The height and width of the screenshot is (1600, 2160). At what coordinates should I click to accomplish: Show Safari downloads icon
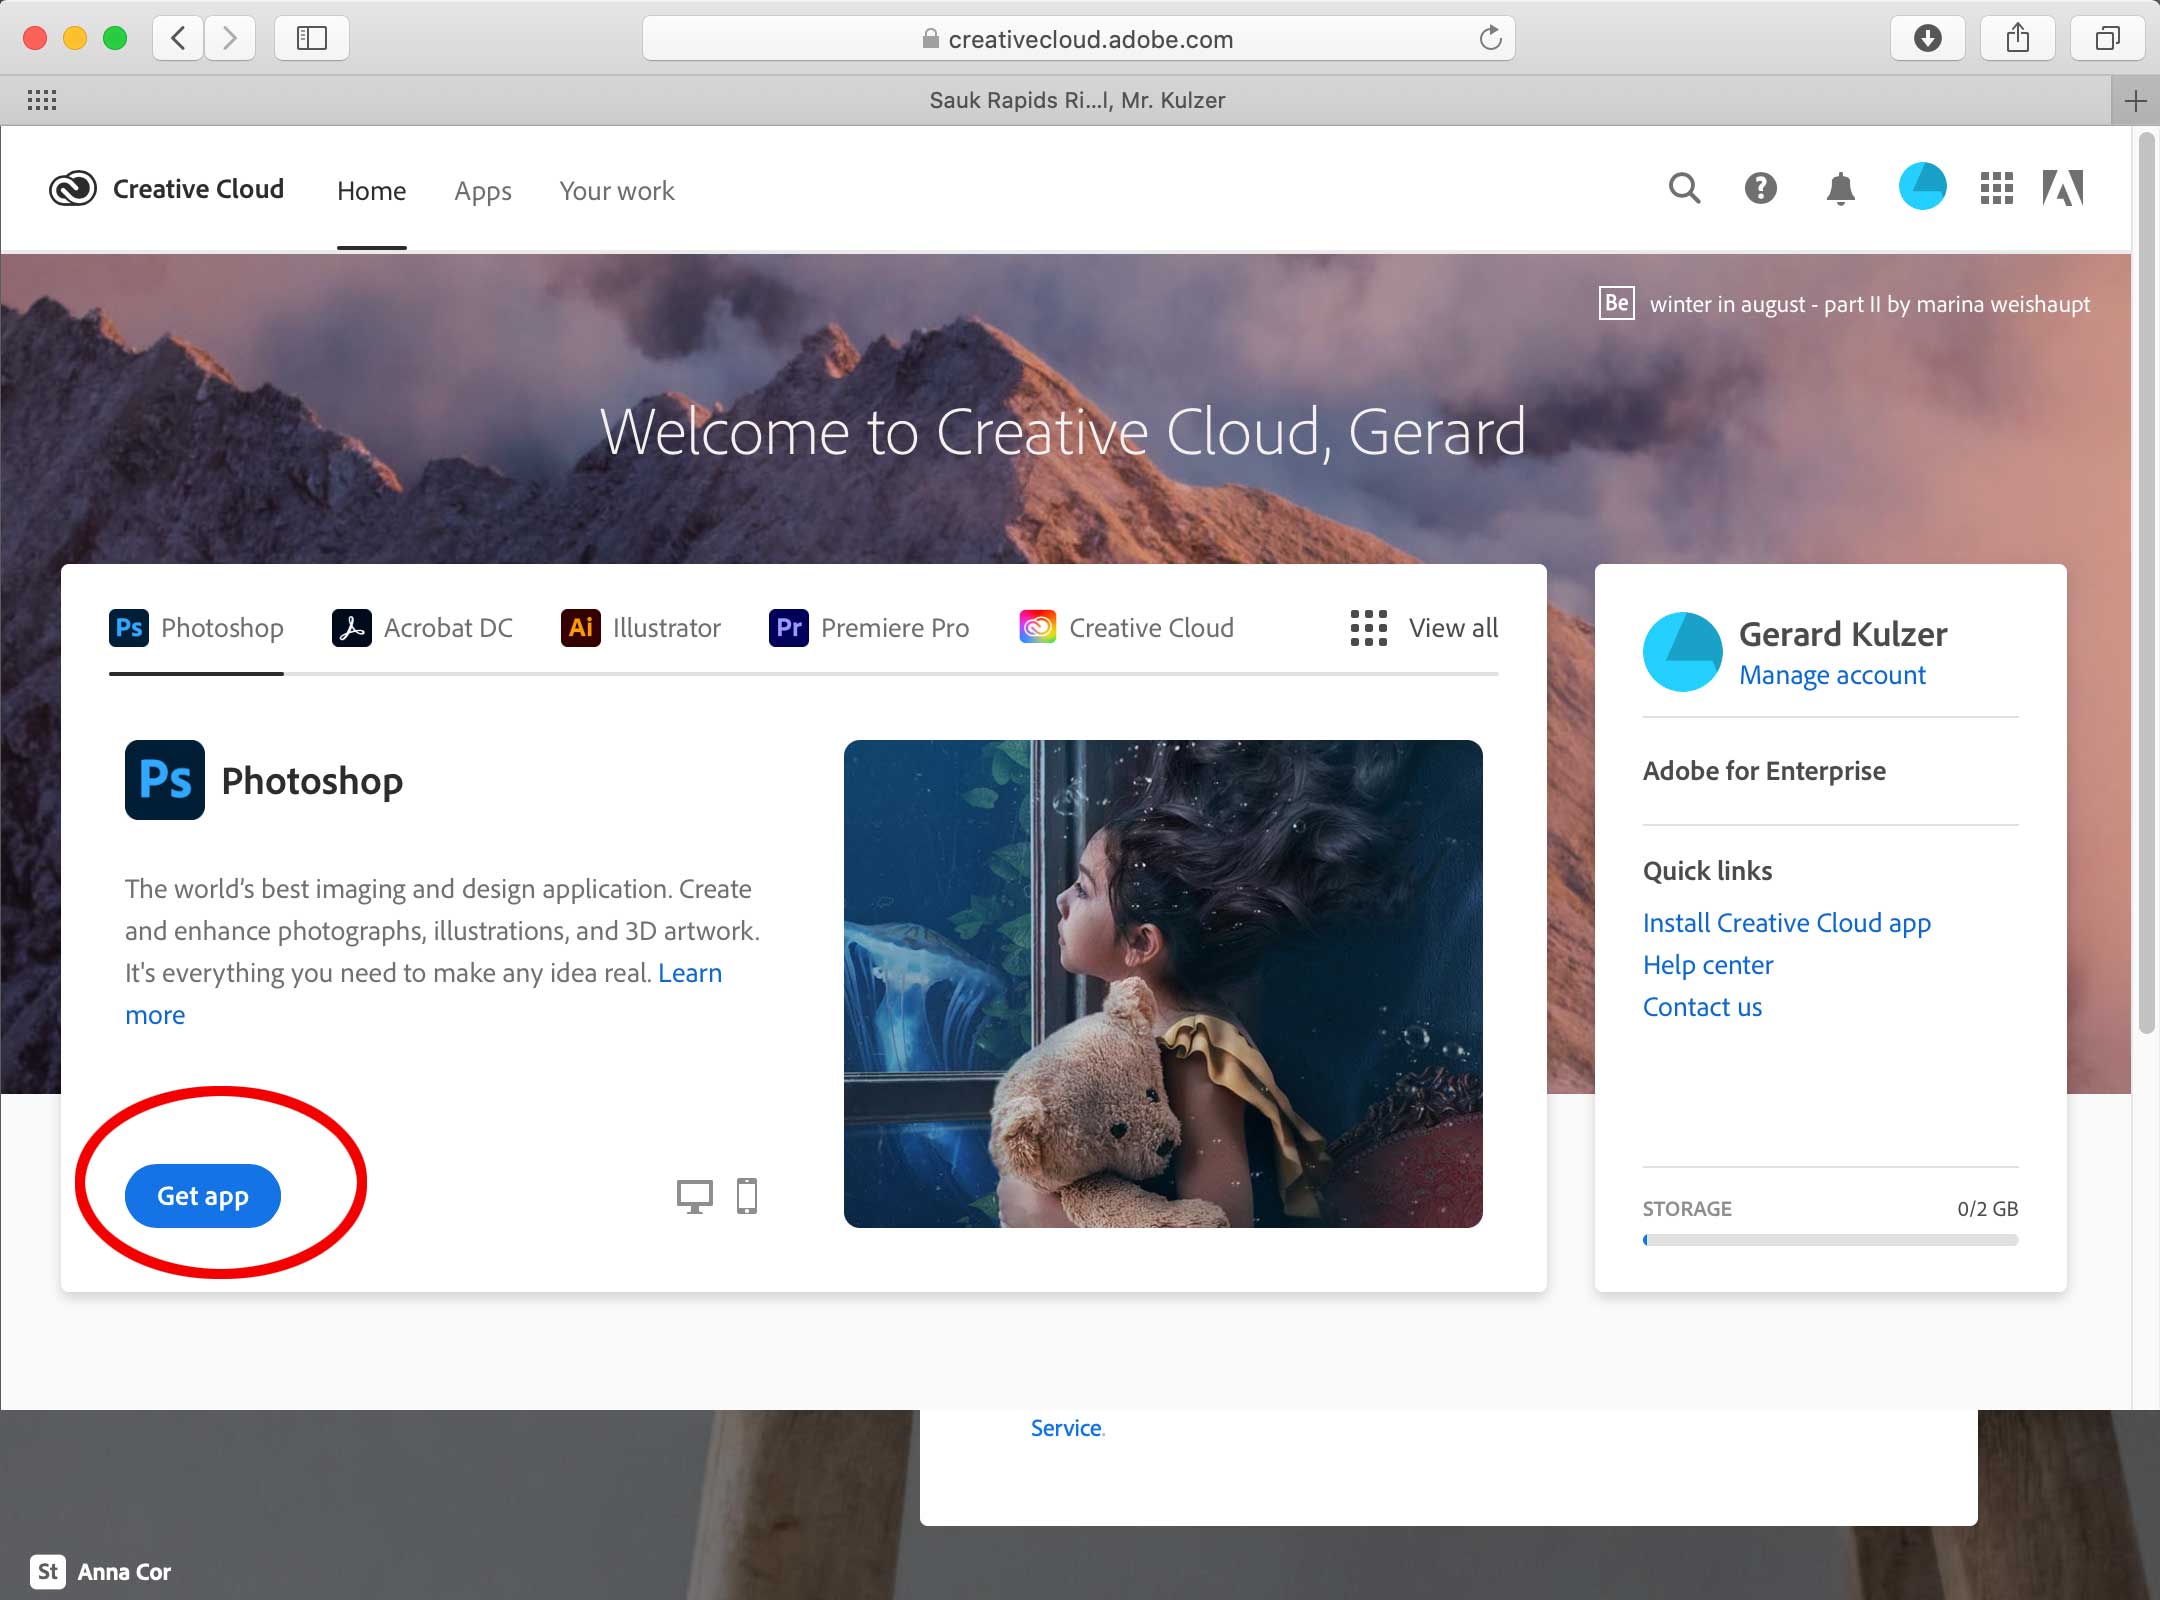click(1927, 38)
